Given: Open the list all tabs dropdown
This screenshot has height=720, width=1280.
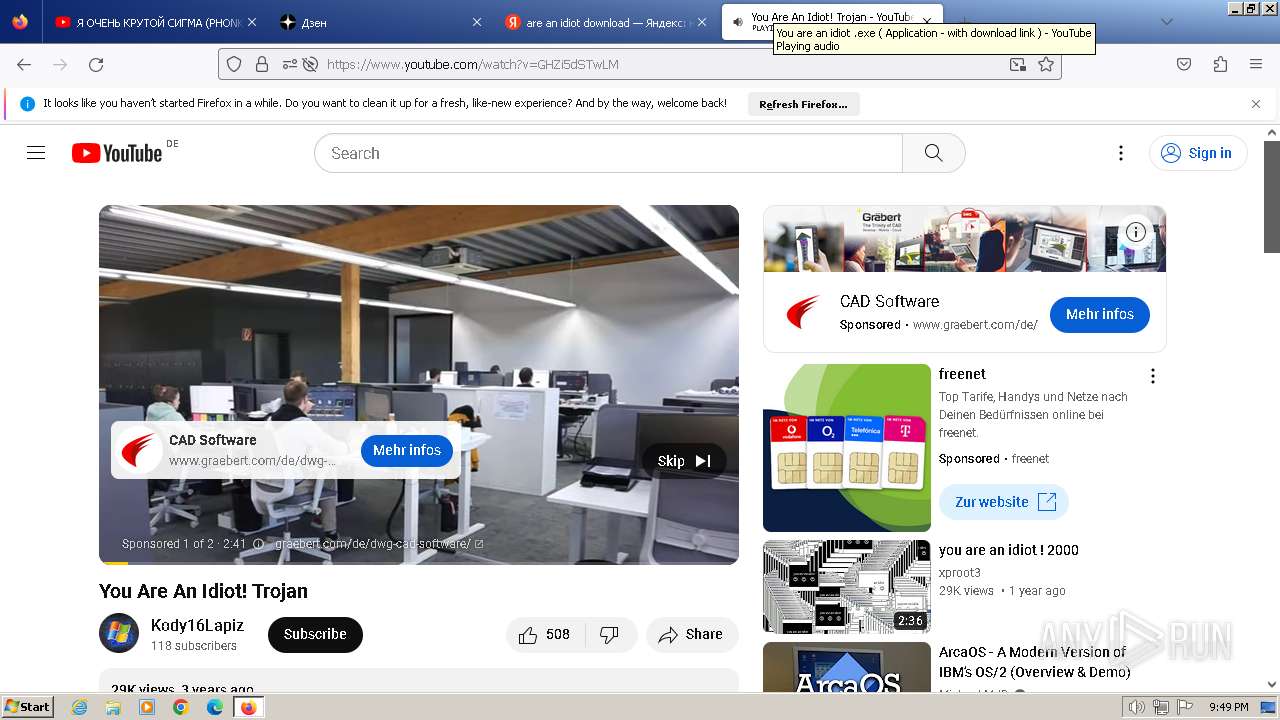Looking at the screenshot, I should (1166, 21).
